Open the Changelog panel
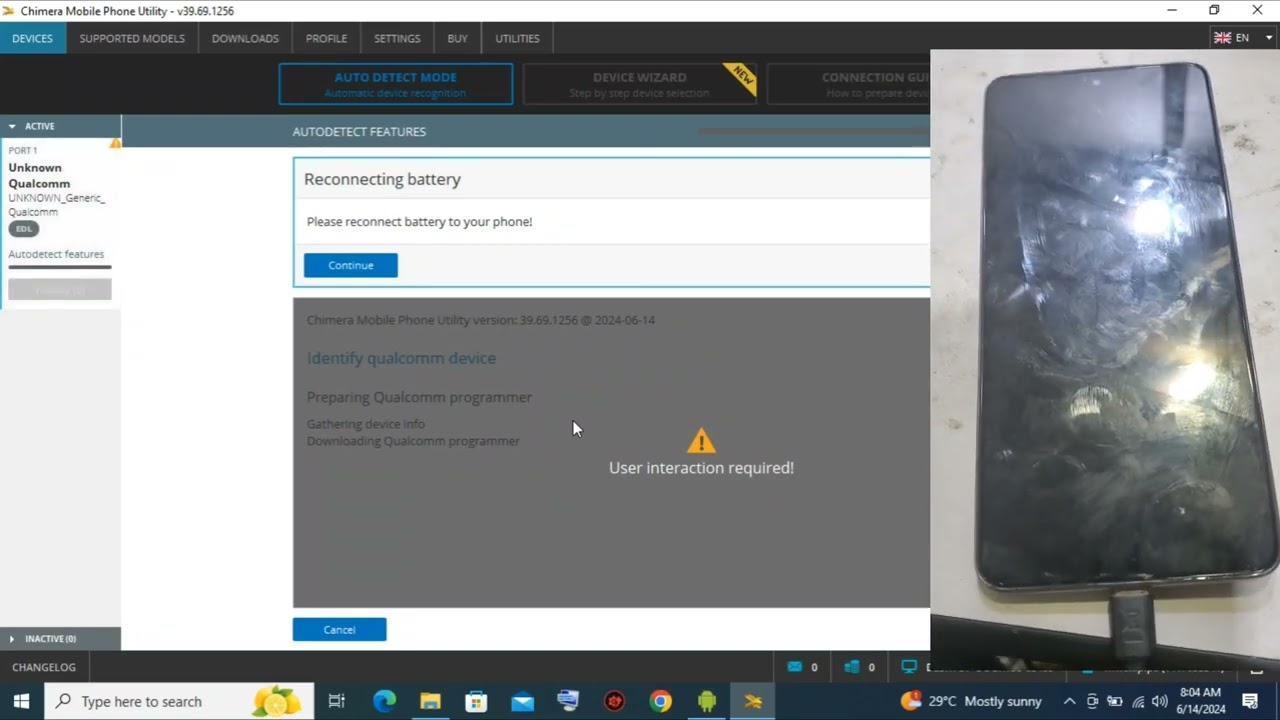The height and width of the screenshot is (720, 1280). (x=44, y=667)
